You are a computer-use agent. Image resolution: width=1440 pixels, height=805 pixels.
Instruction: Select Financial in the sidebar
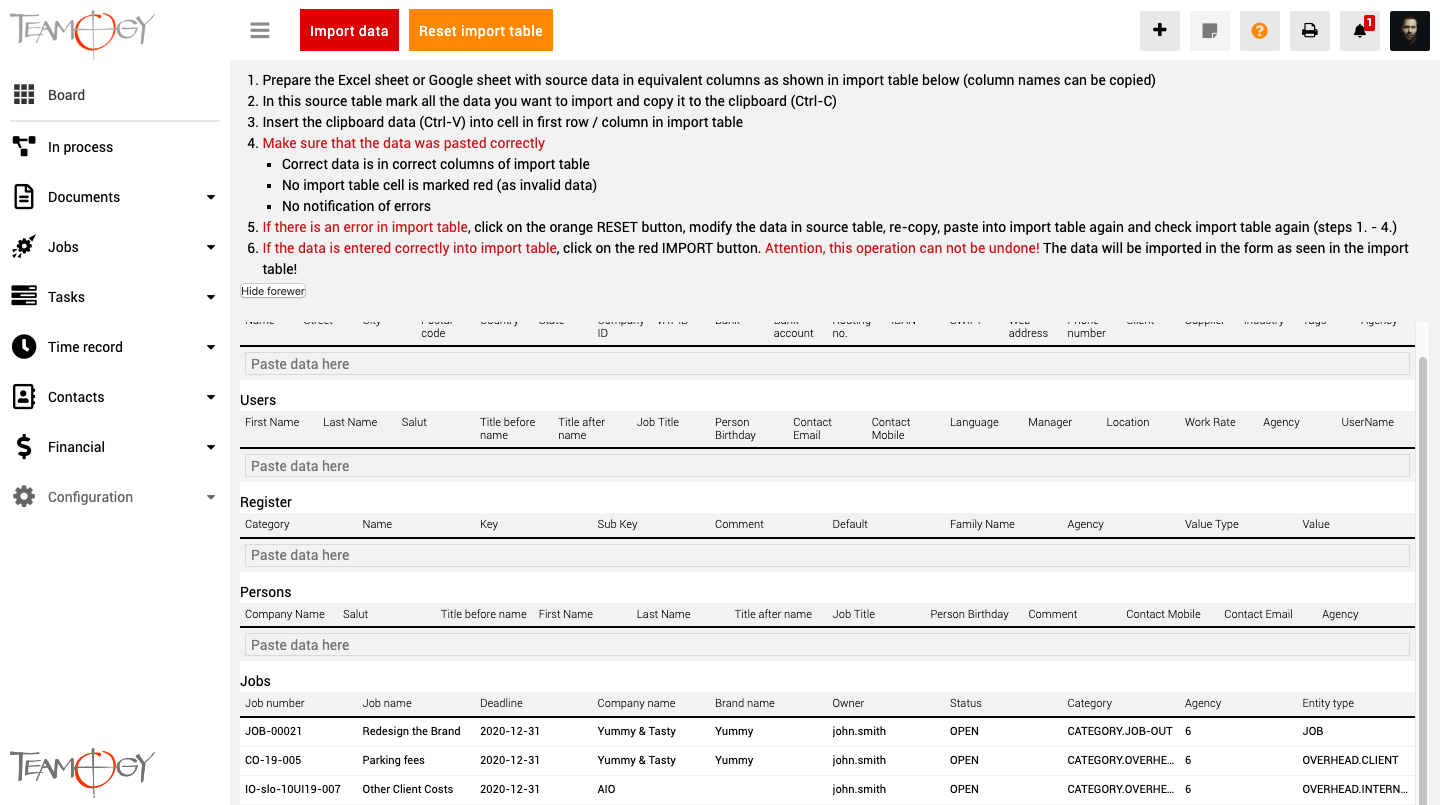click(x=76, y=447)
